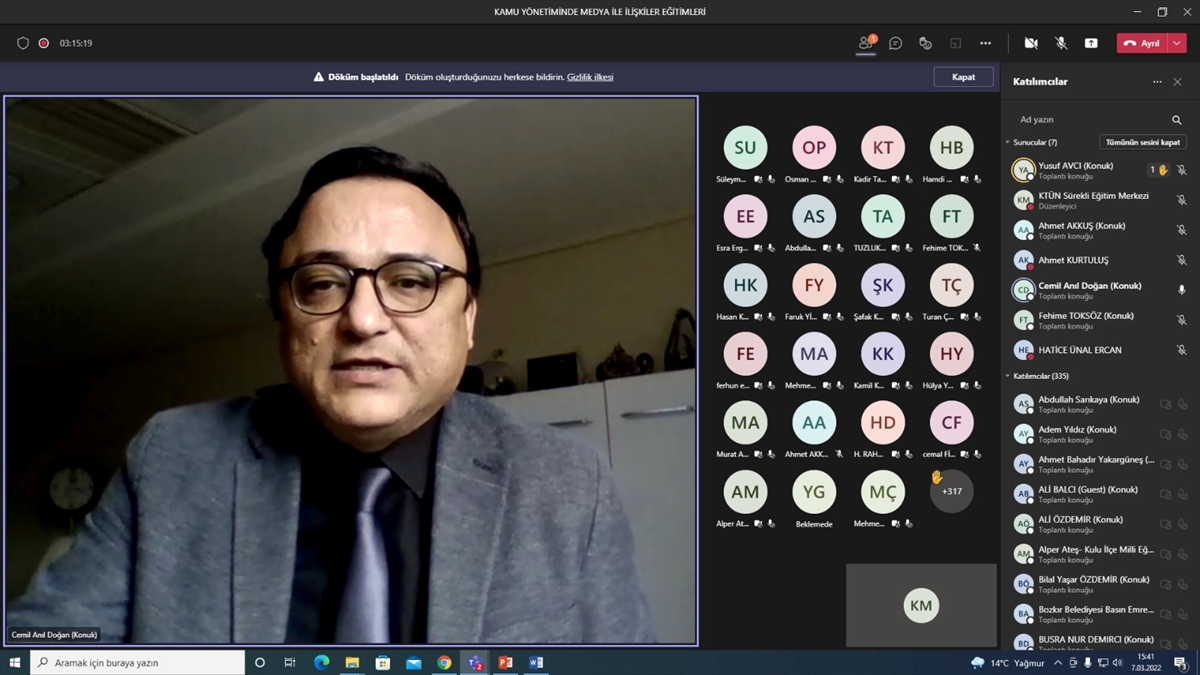Viewport: 1200px width, 675px height.
Task: Click the raised hand icon next to Yusuf AVCI
Action: (1162, 170)
